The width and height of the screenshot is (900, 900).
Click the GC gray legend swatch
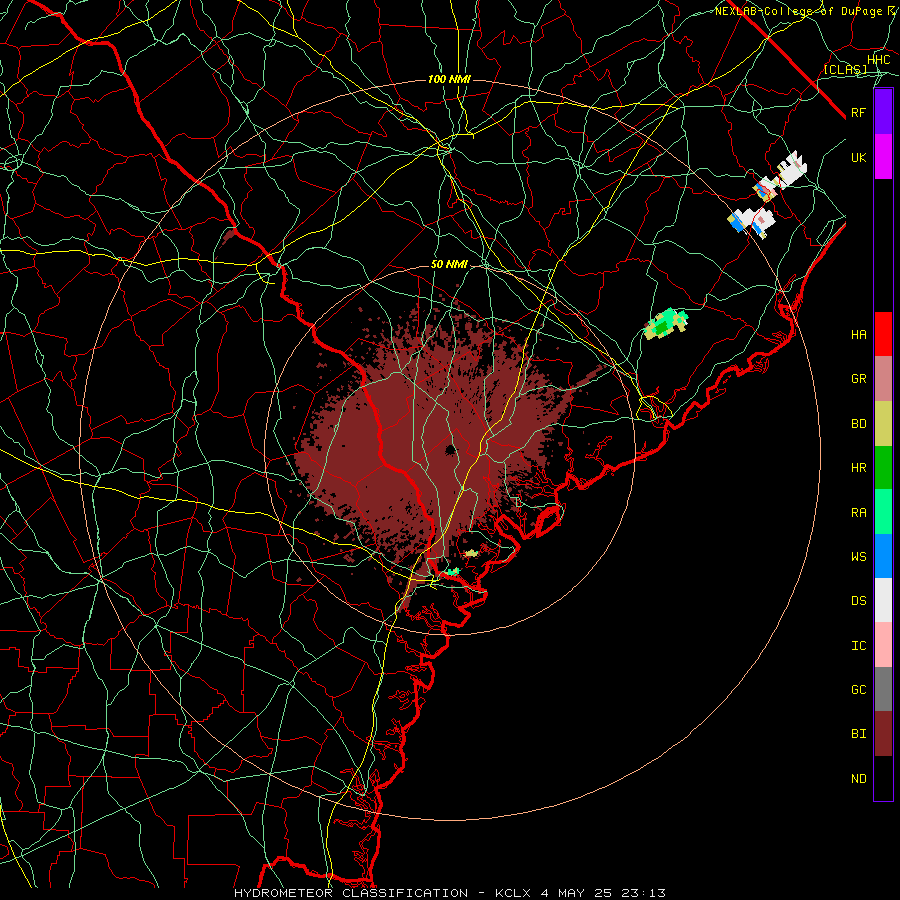point(883,689)
